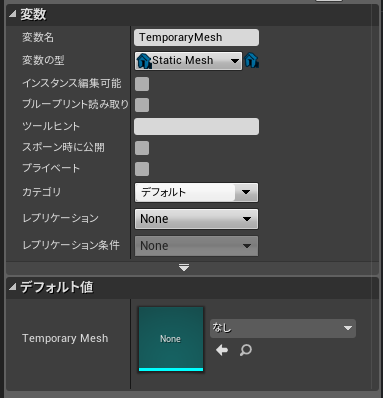Click the magnifier icon to browse to asset
This screenshot has height=398, width=383.
(246, 350)
